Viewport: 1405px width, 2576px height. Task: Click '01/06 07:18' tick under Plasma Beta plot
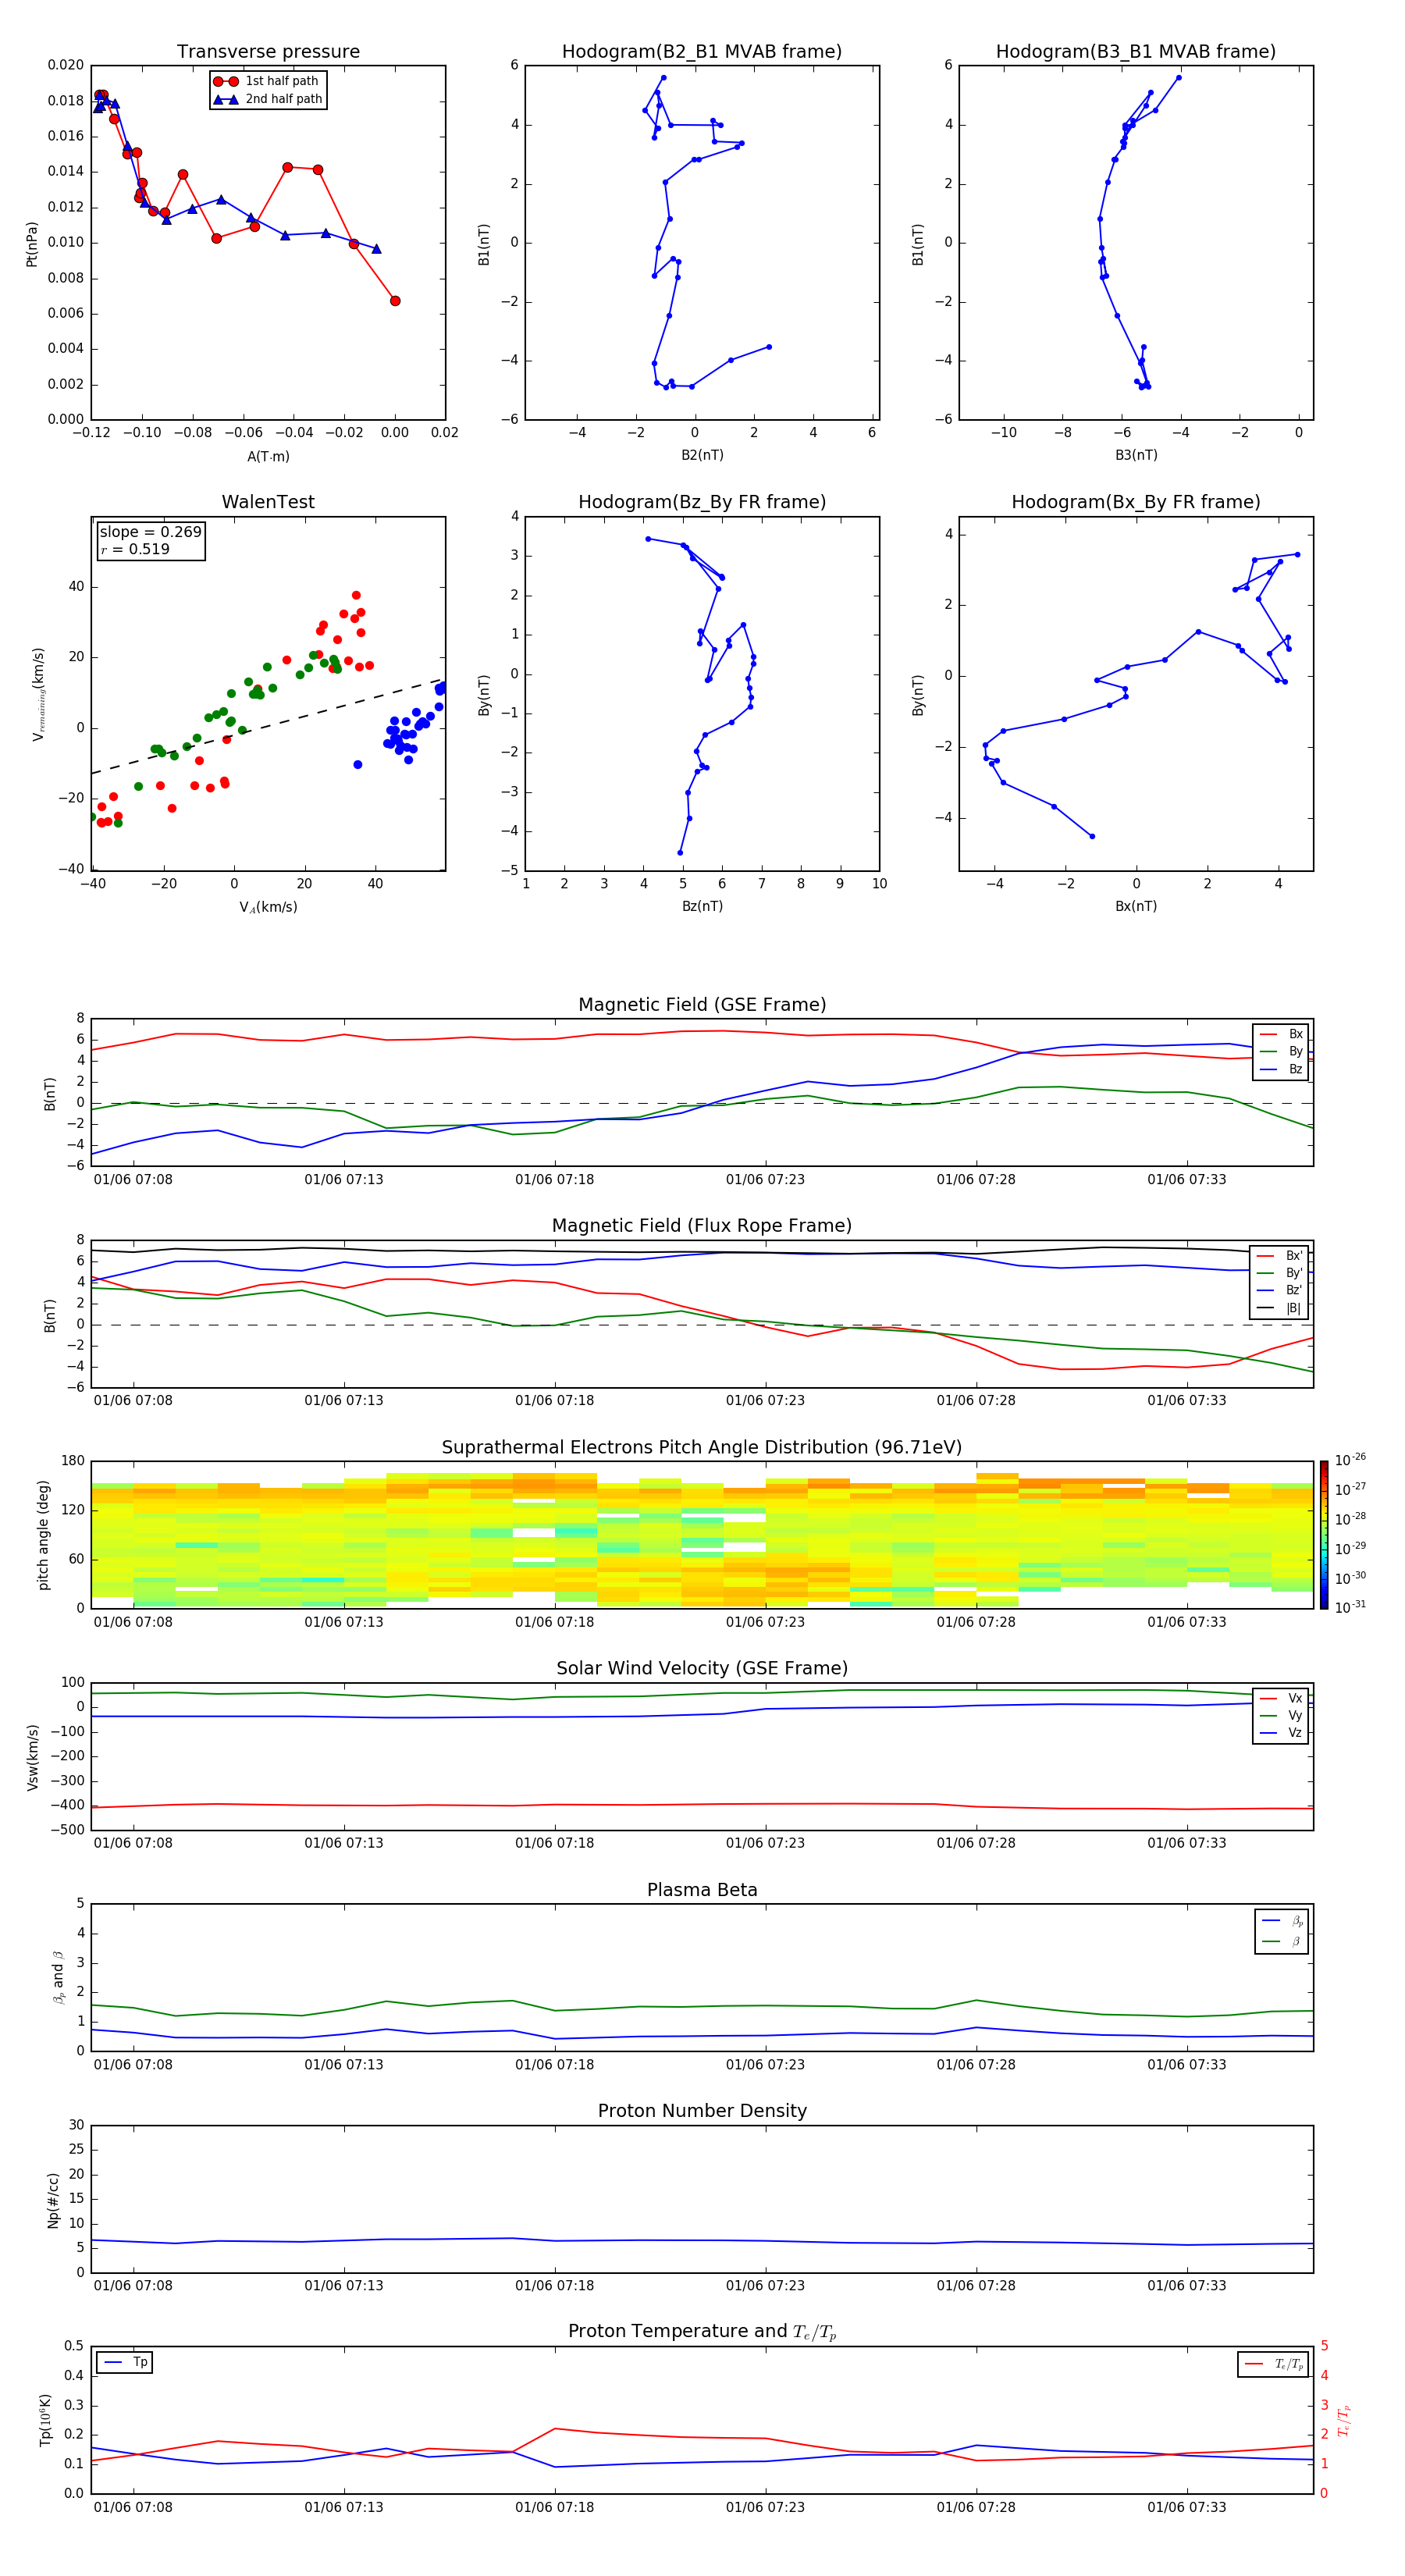coord(554,2064)
